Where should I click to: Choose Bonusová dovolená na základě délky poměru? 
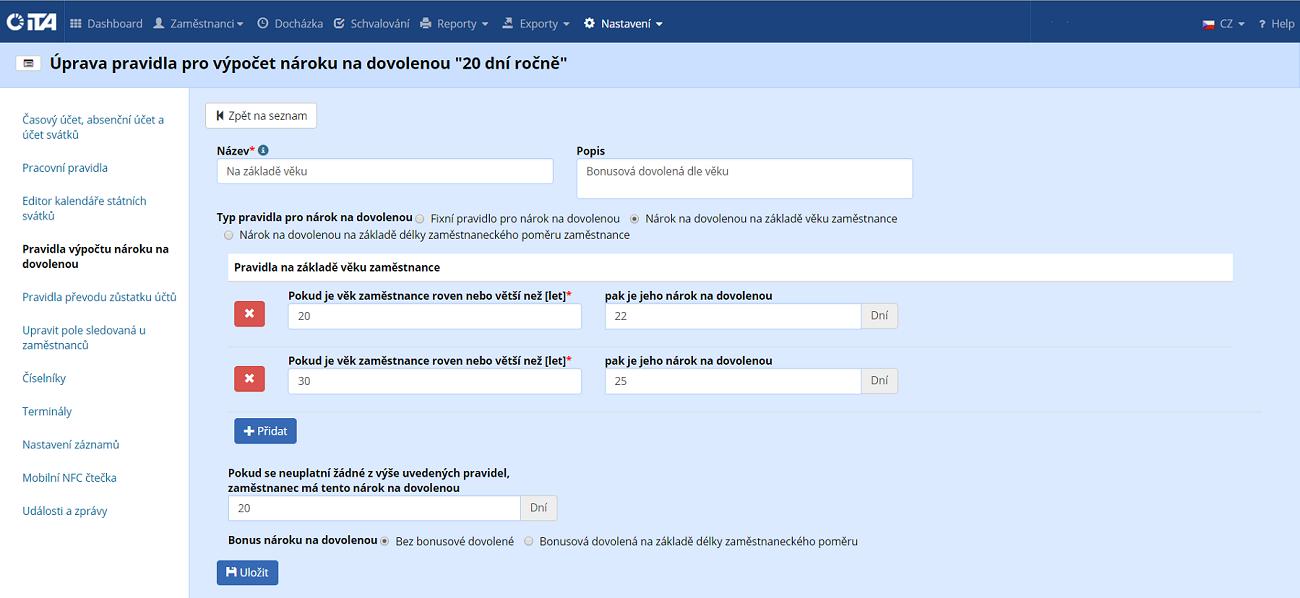pos(529,541)
